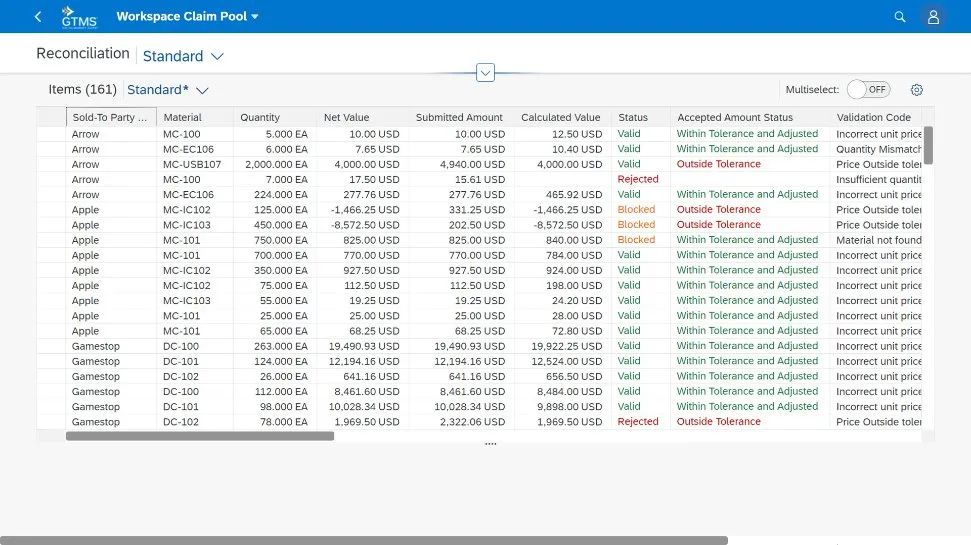Toggle the Multiselect switch
This screenshot has width=971, height=545.
point(867,90)
